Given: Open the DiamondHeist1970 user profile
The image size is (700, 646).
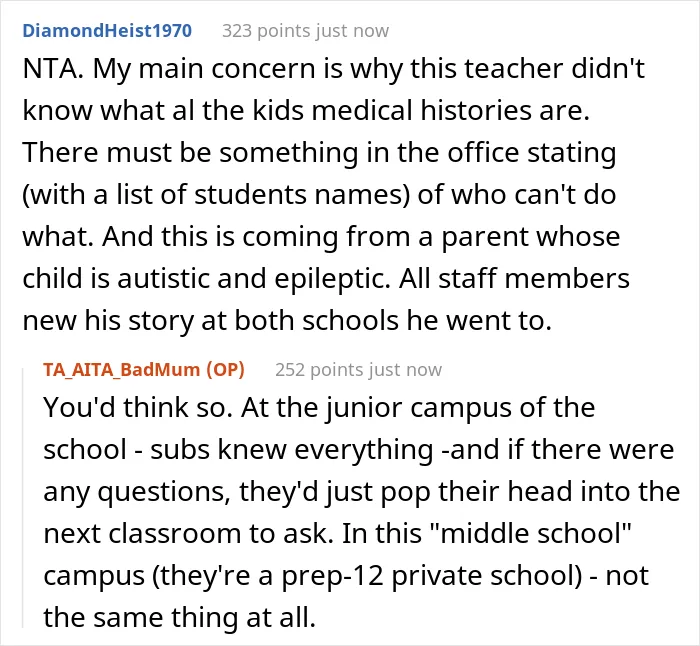Looking at the screenshot, I should (107, 31).
